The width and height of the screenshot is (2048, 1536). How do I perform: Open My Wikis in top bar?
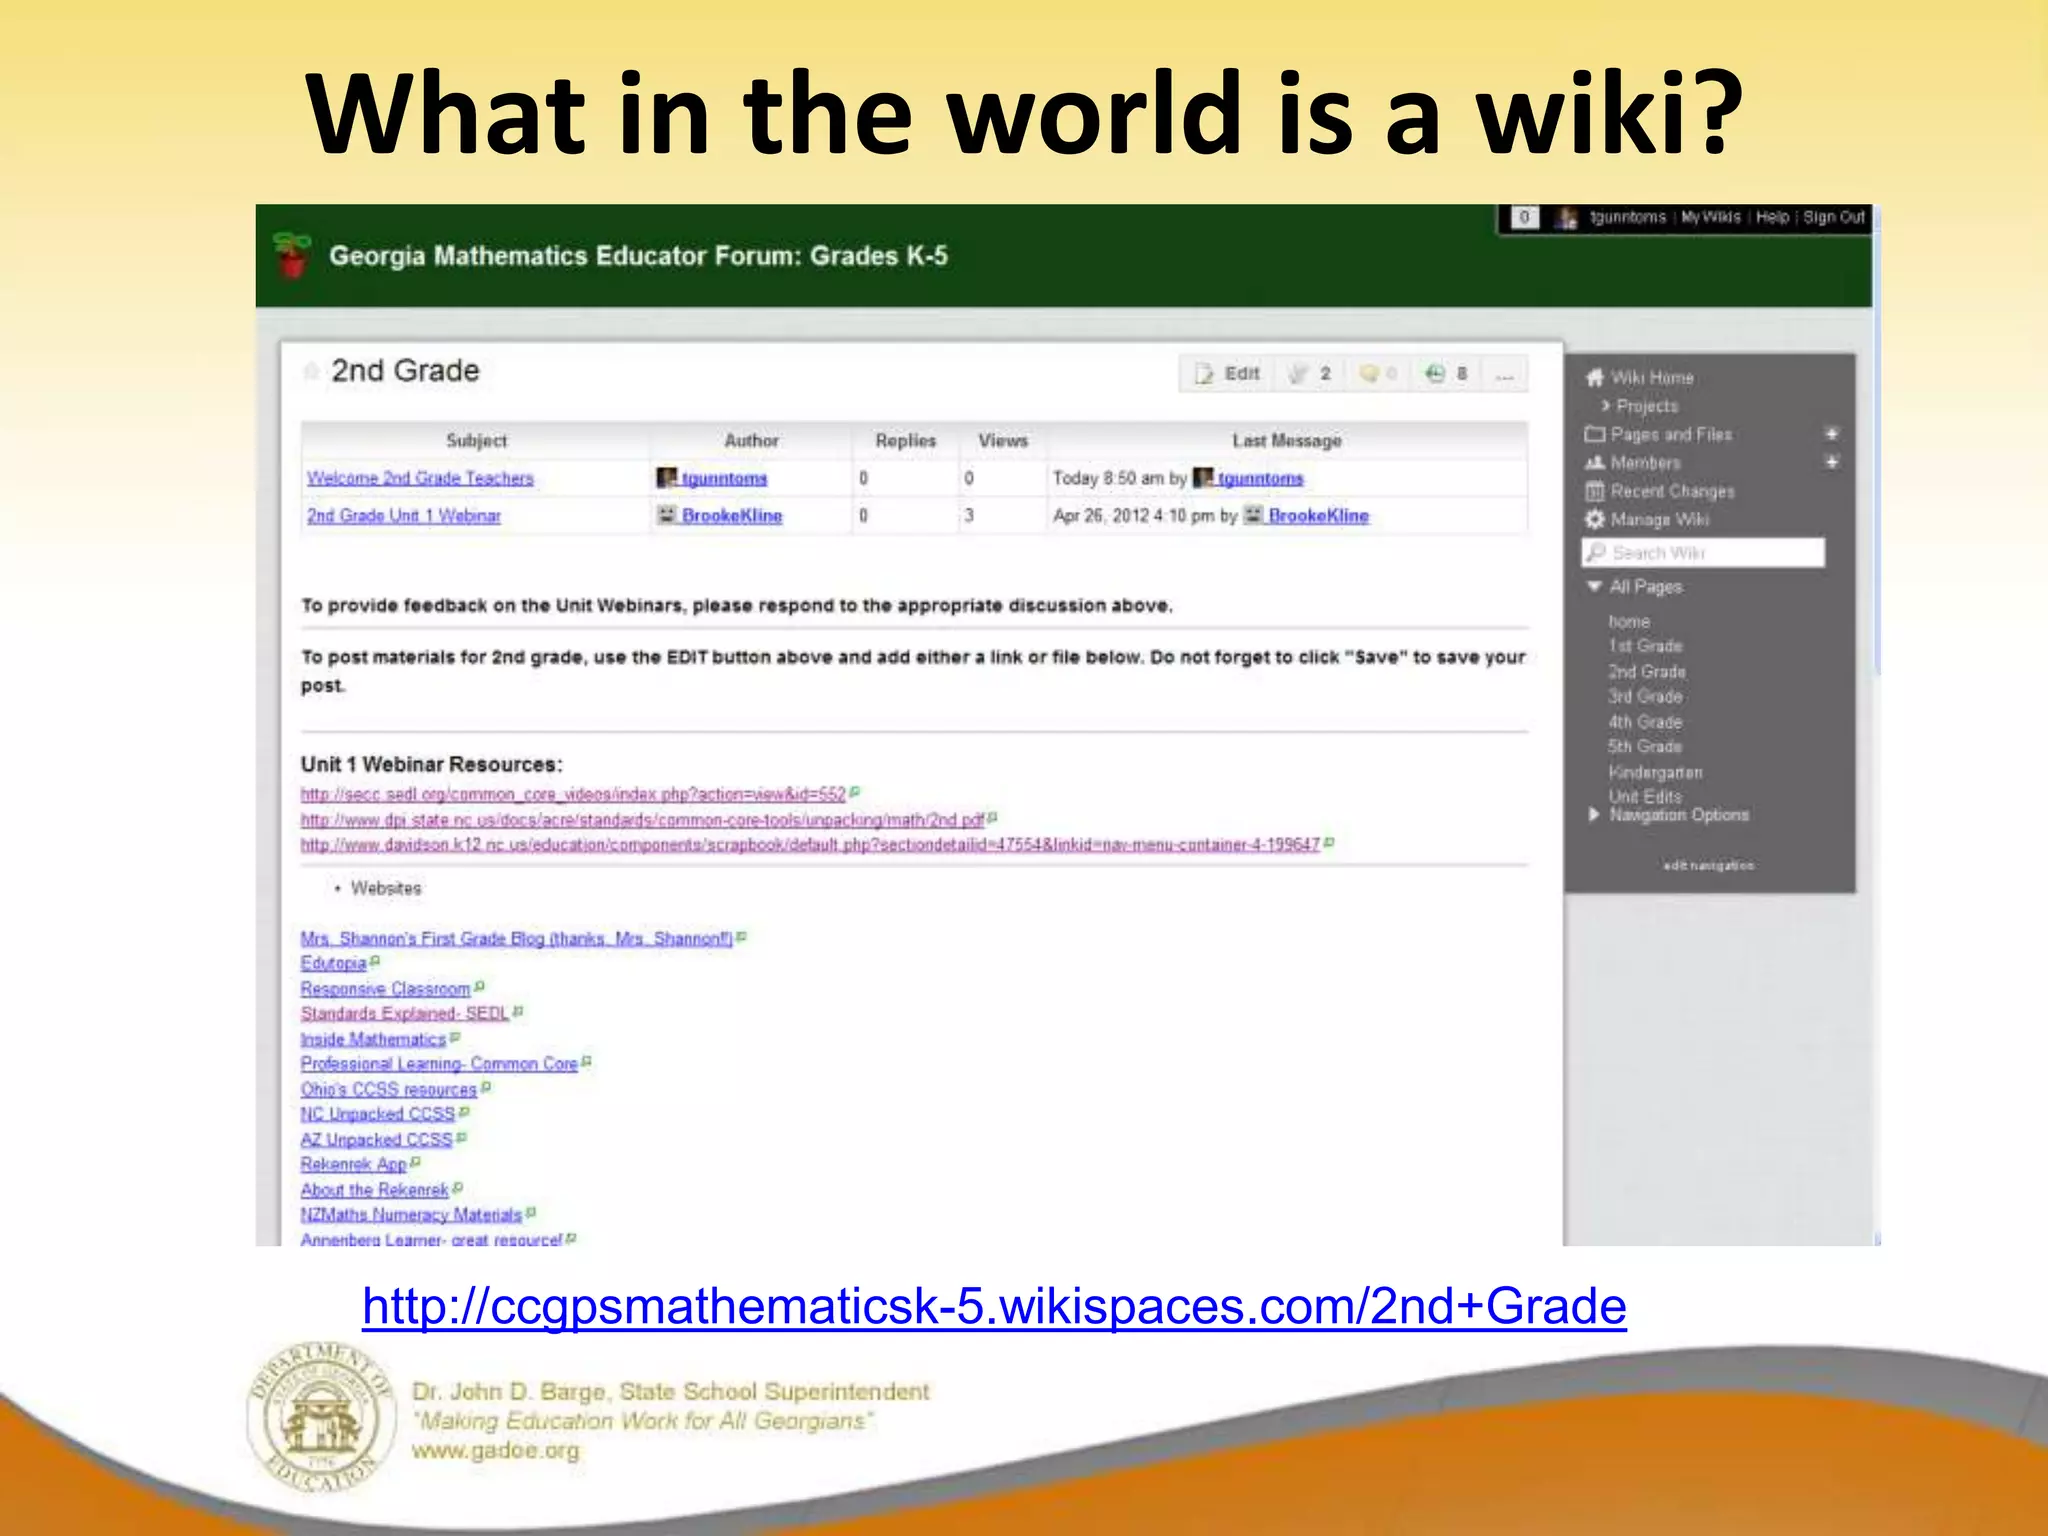tap(1710, 217)
